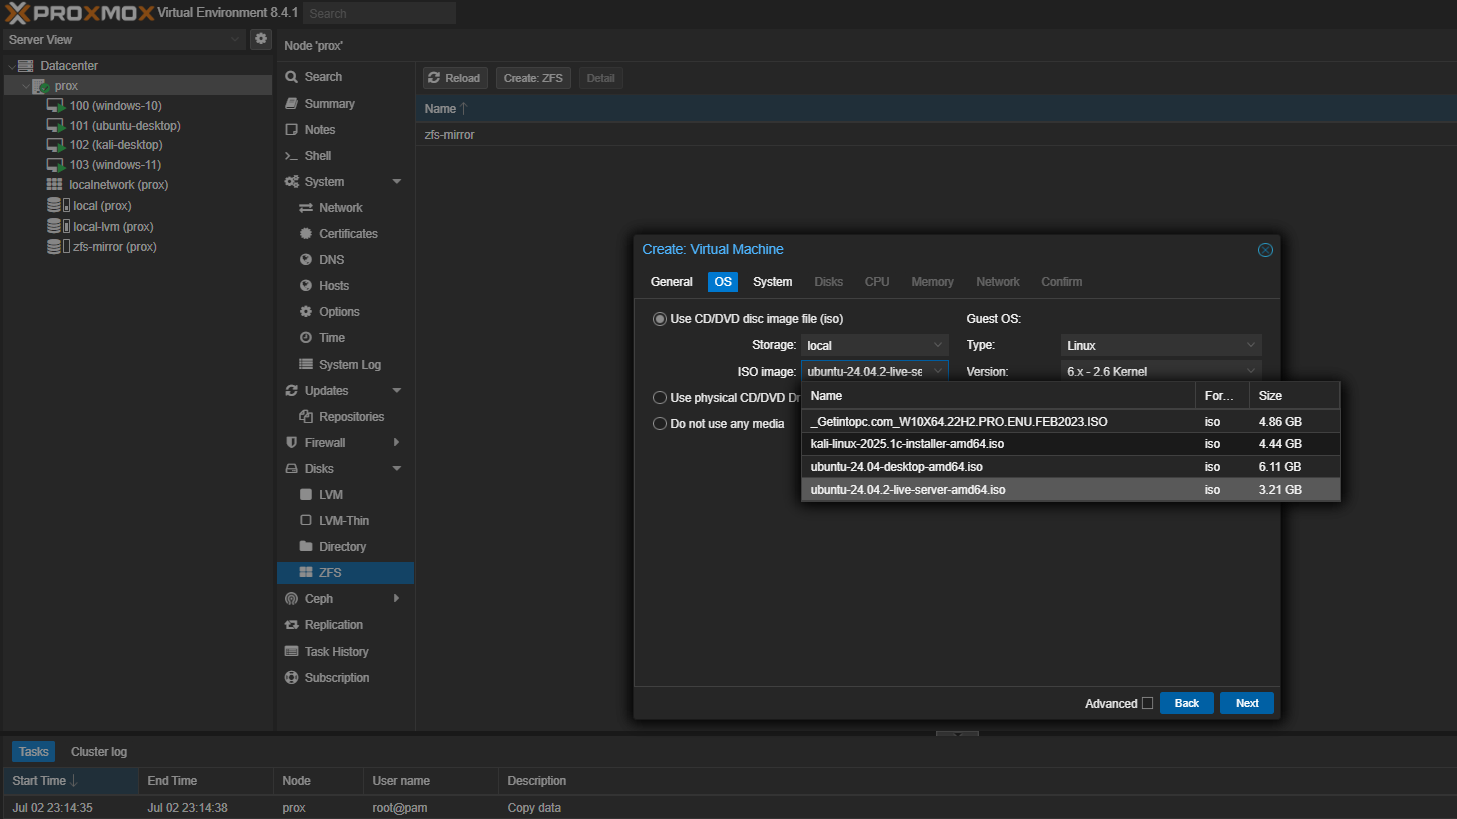
Task: Collapse the Disks section arrow
Action: coord(397,469)
